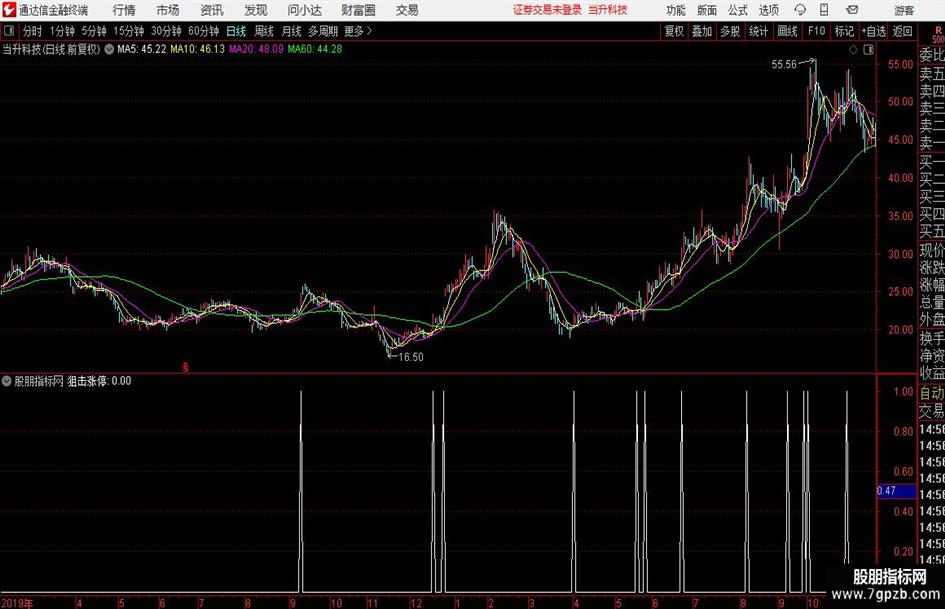
Task: Open the 行情 menu
Action: point(124,10)
